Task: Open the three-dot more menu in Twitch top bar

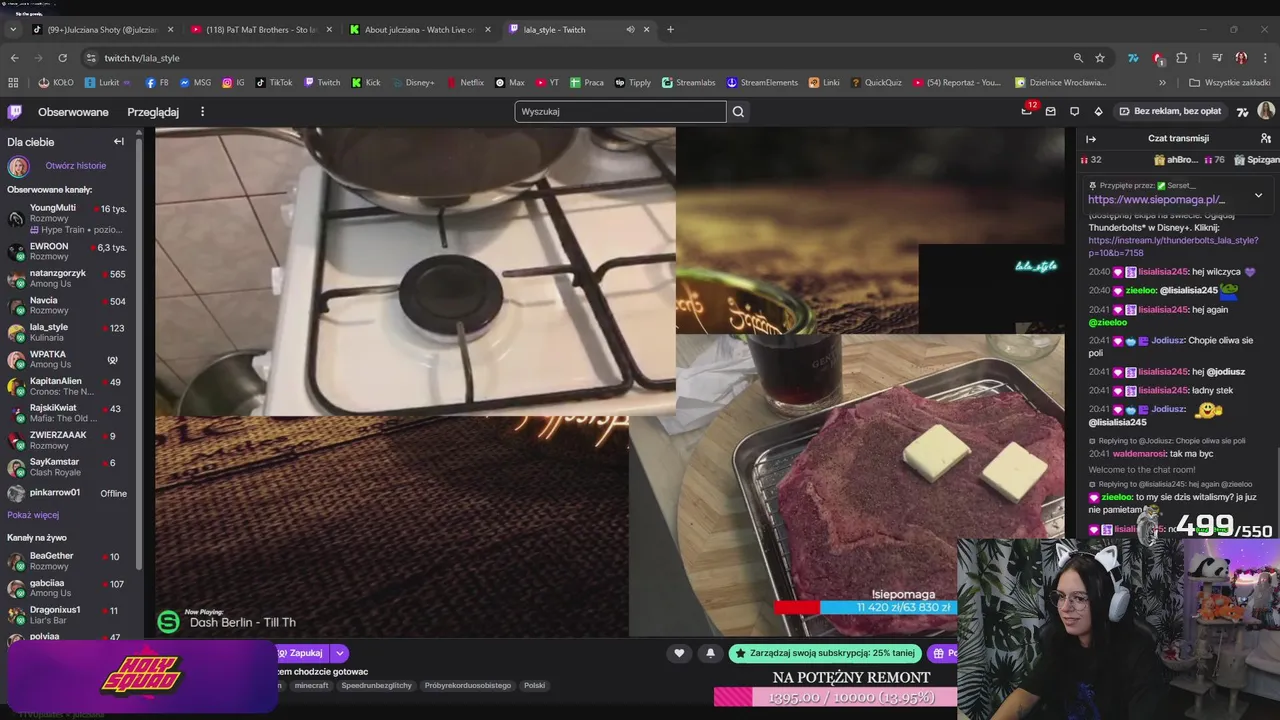Action: [202, 112]
